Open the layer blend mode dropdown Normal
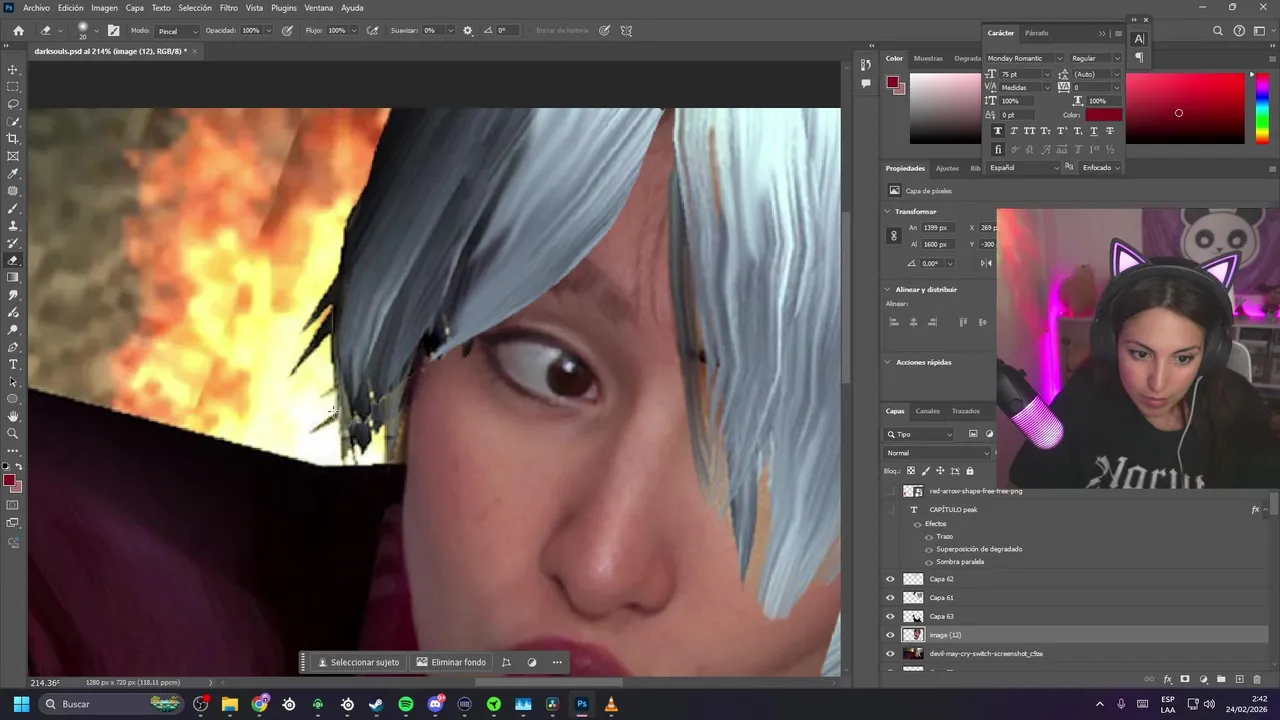Image resolution: width=1280 pixels, height=720 pixels. tap(940, 453)
